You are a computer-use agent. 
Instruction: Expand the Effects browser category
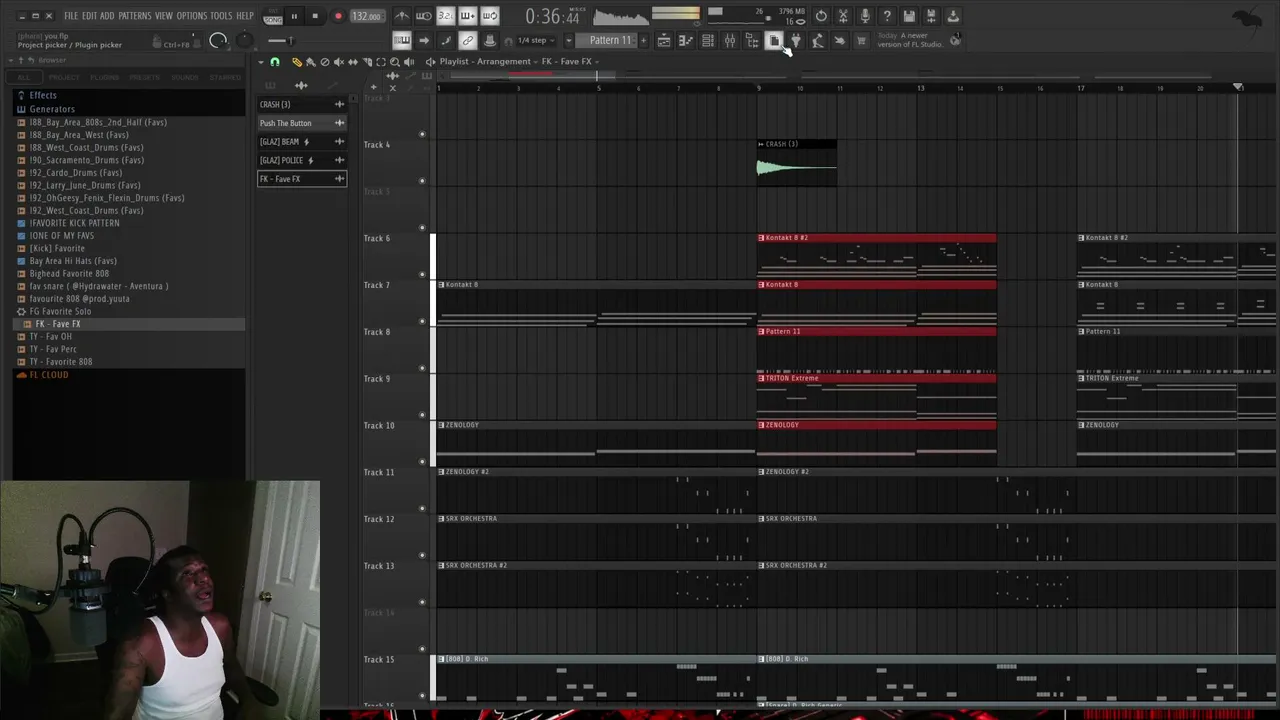42,96
